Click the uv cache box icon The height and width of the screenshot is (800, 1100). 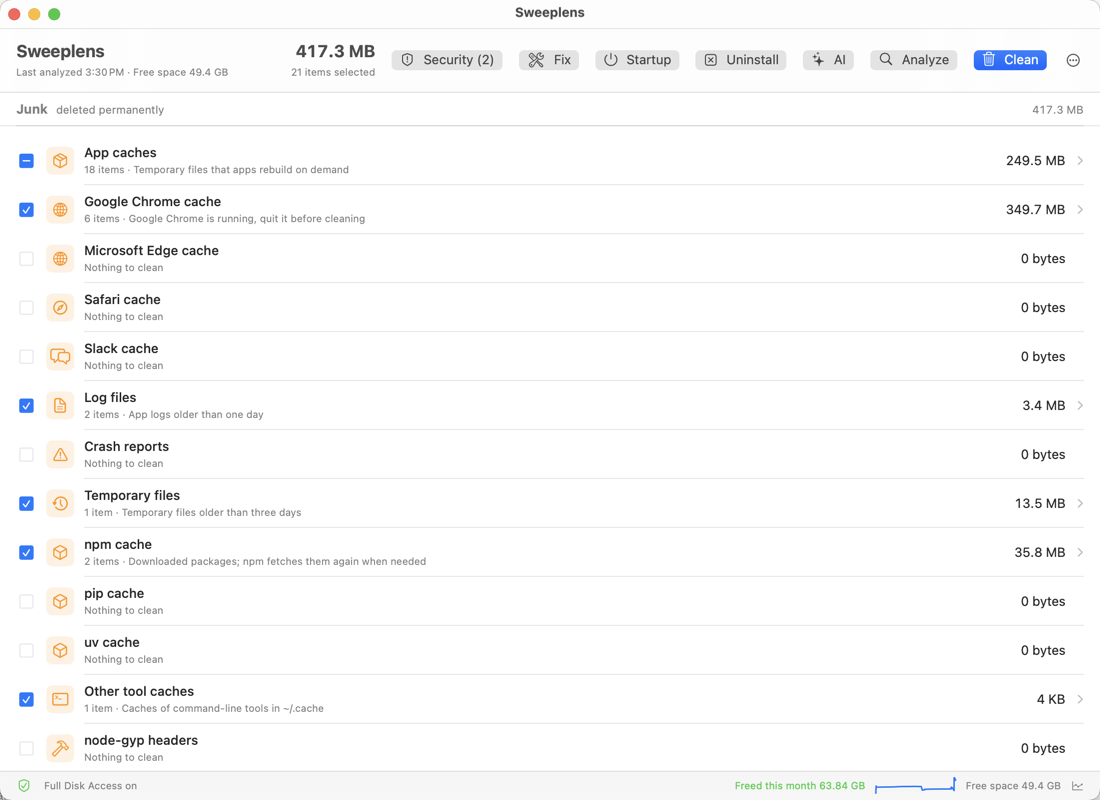(60, 651)
